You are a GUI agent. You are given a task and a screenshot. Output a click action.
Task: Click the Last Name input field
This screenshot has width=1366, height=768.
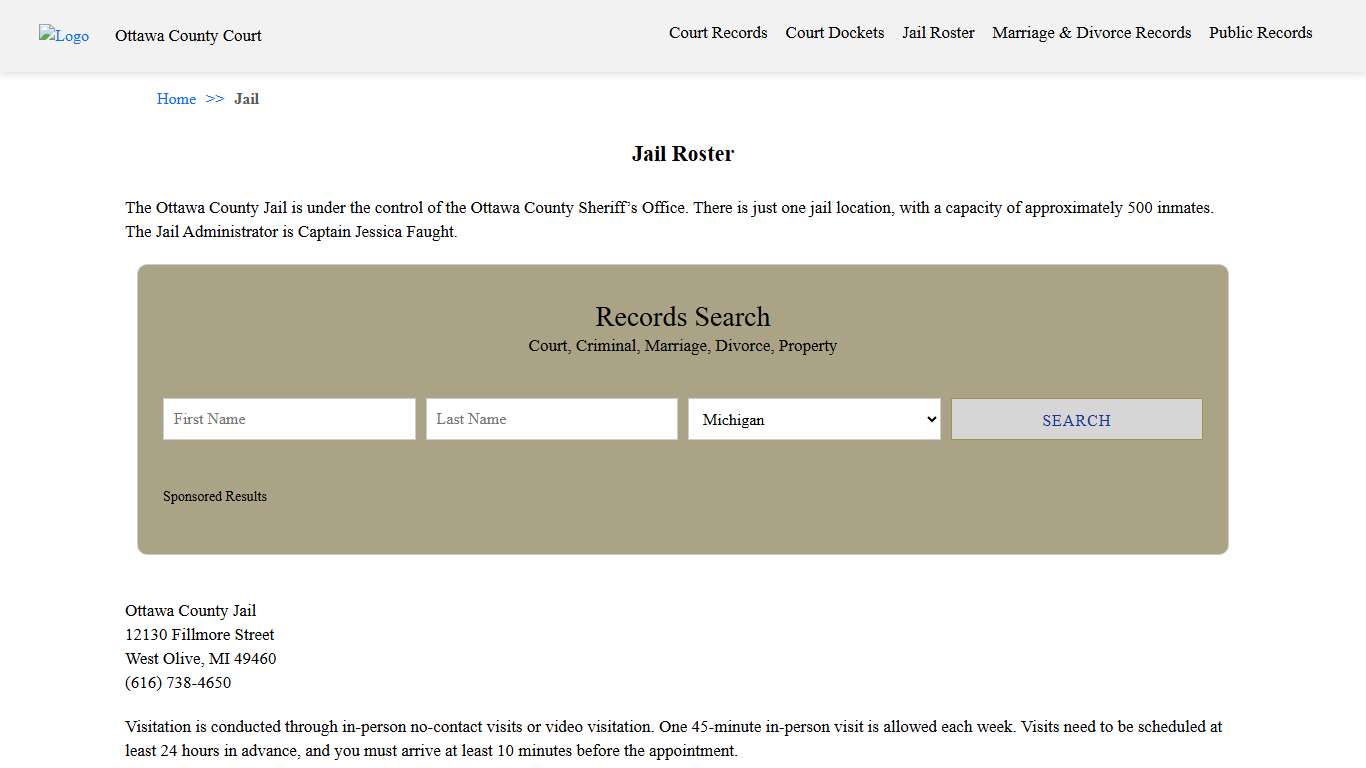pos(551,419)
